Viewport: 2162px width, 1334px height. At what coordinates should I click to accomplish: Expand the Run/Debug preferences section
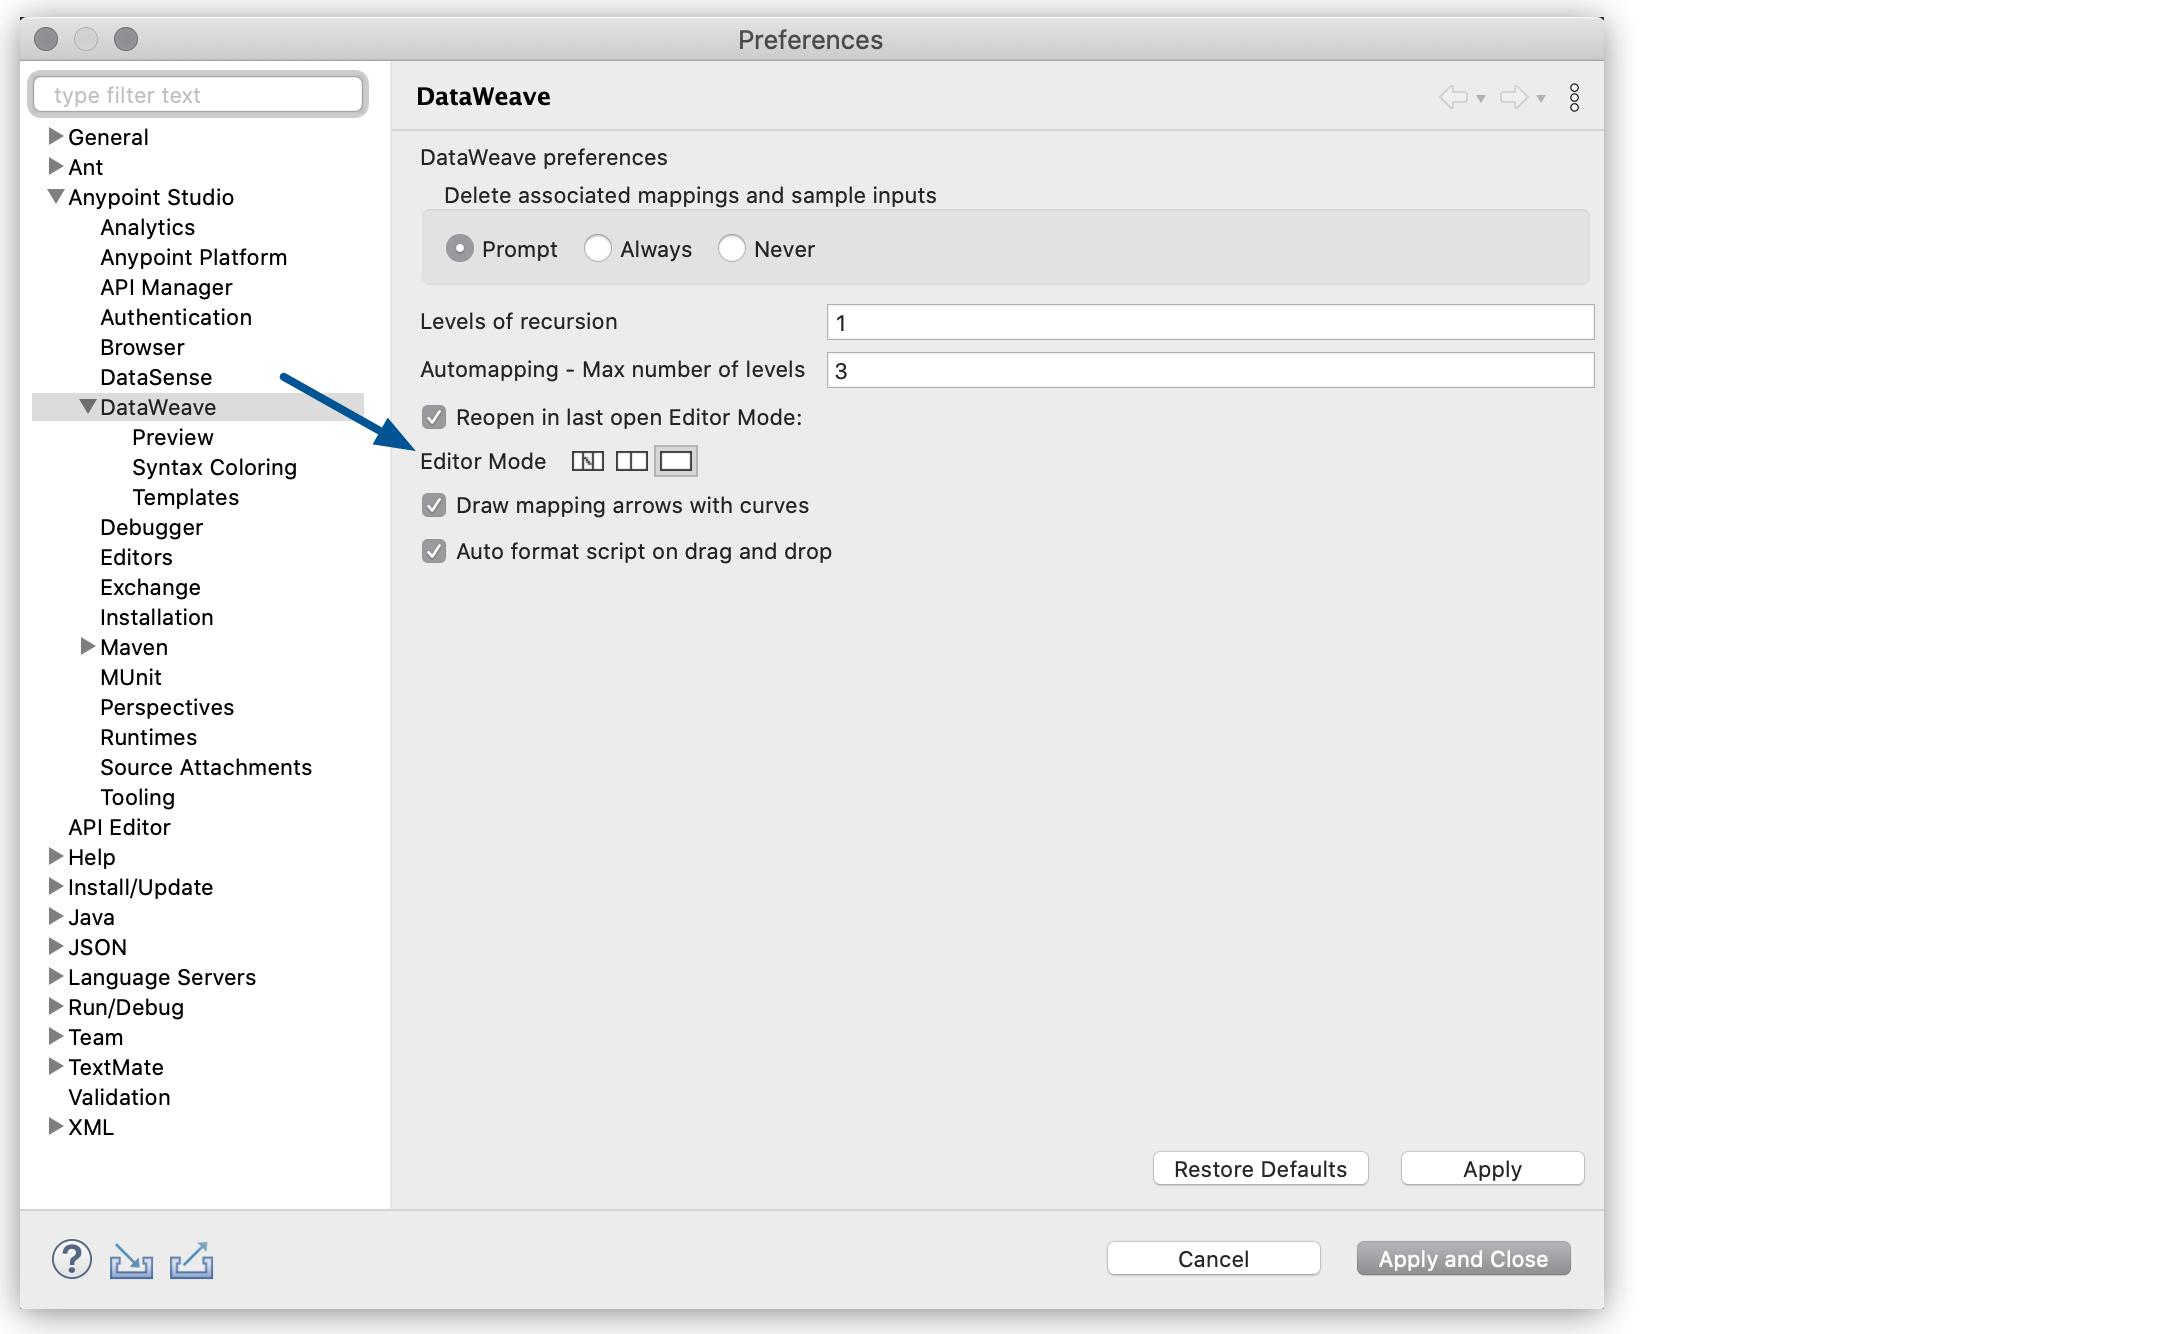pos(56,1007)
